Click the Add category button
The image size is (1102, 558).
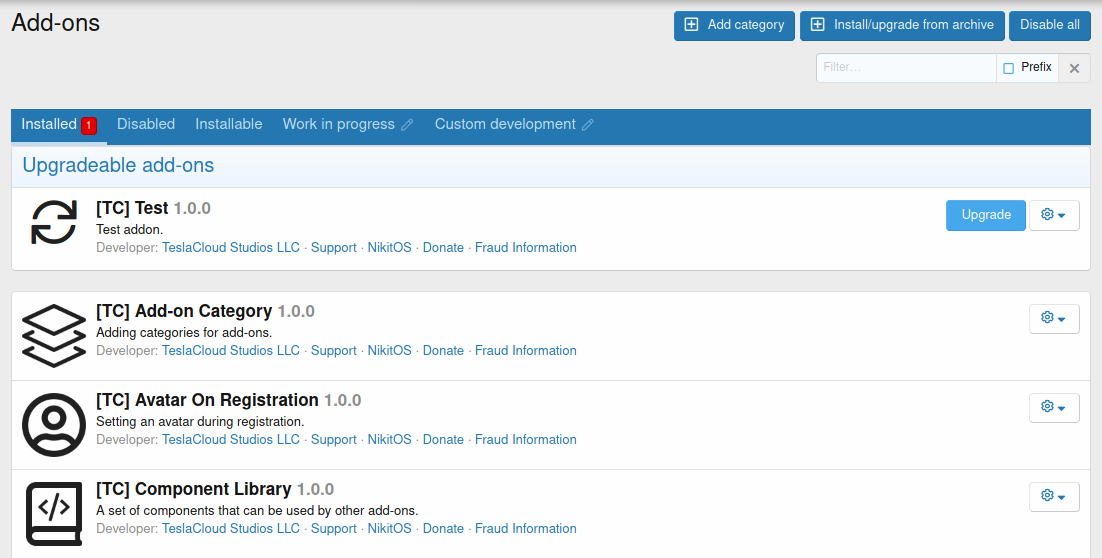[734, 25]
